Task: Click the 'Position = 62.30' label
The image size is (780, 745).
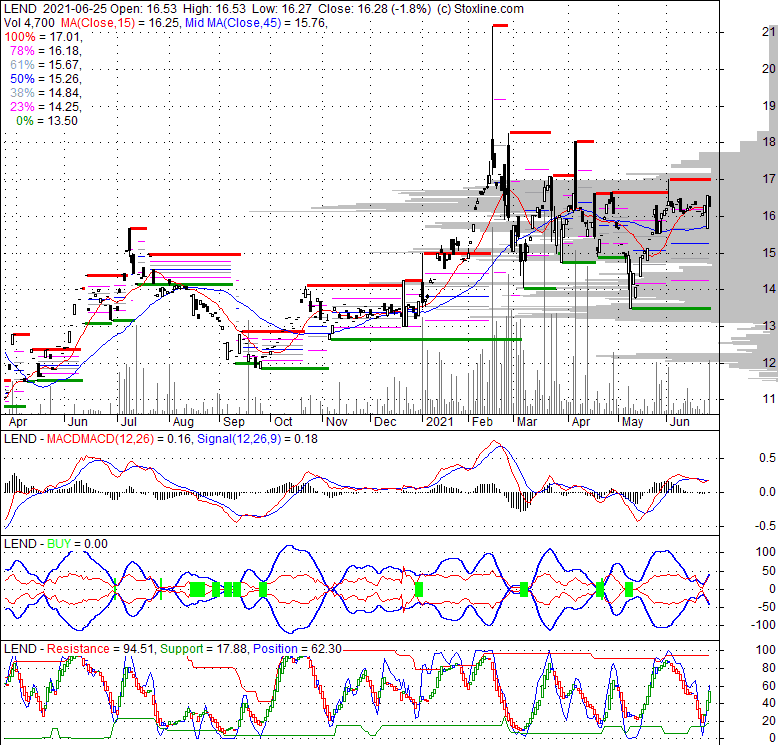Action: point(297,649)
